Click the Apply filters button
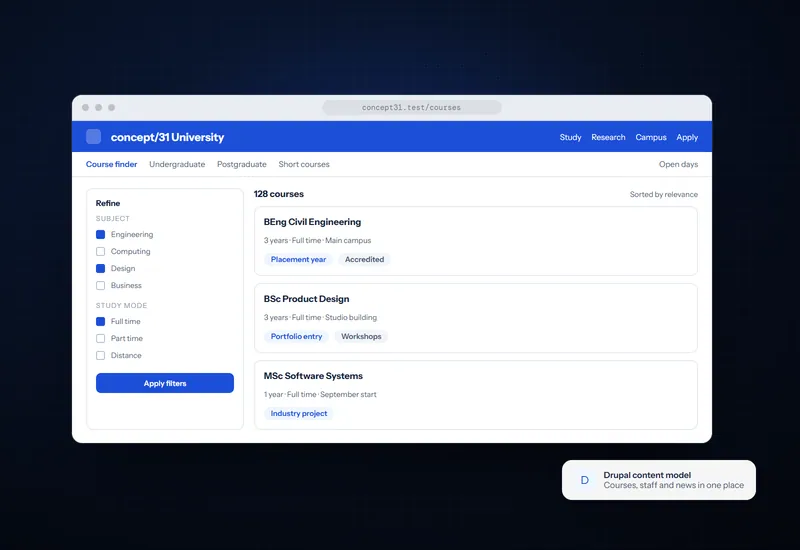The width and height of the screenshot is (800, 550). pos(165,383)
